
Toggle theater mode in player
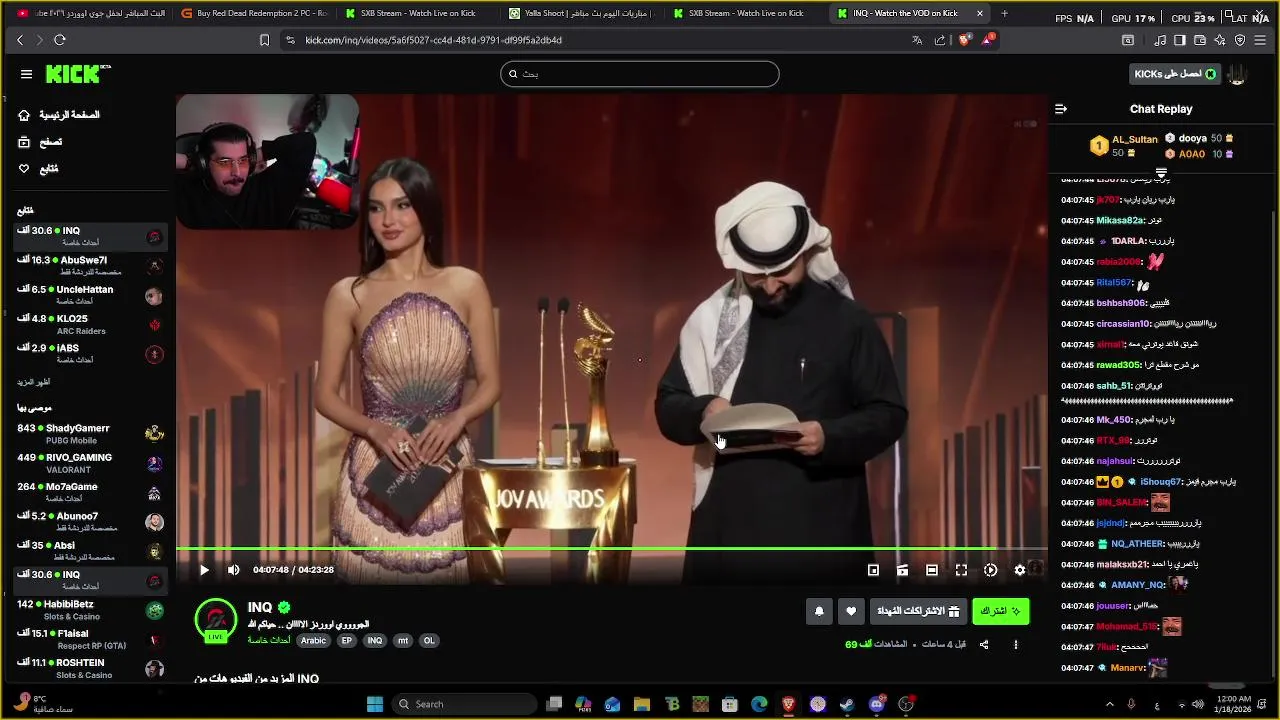932,570
